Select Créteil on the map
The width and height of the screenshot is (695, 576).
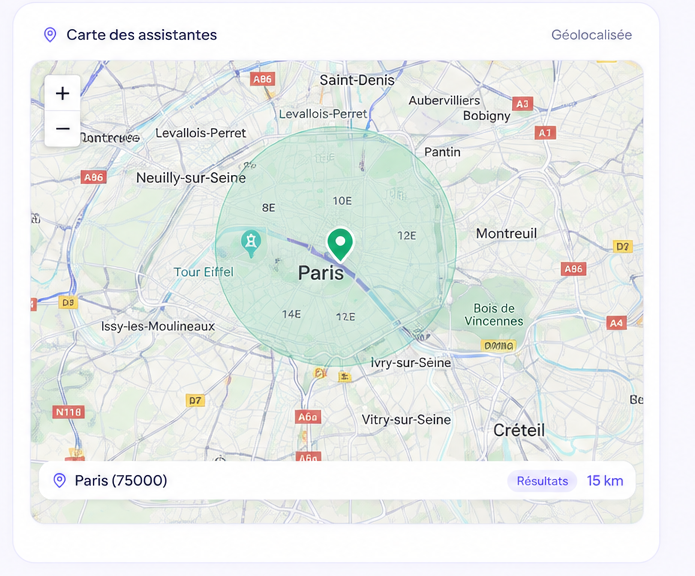coord(519,430)
